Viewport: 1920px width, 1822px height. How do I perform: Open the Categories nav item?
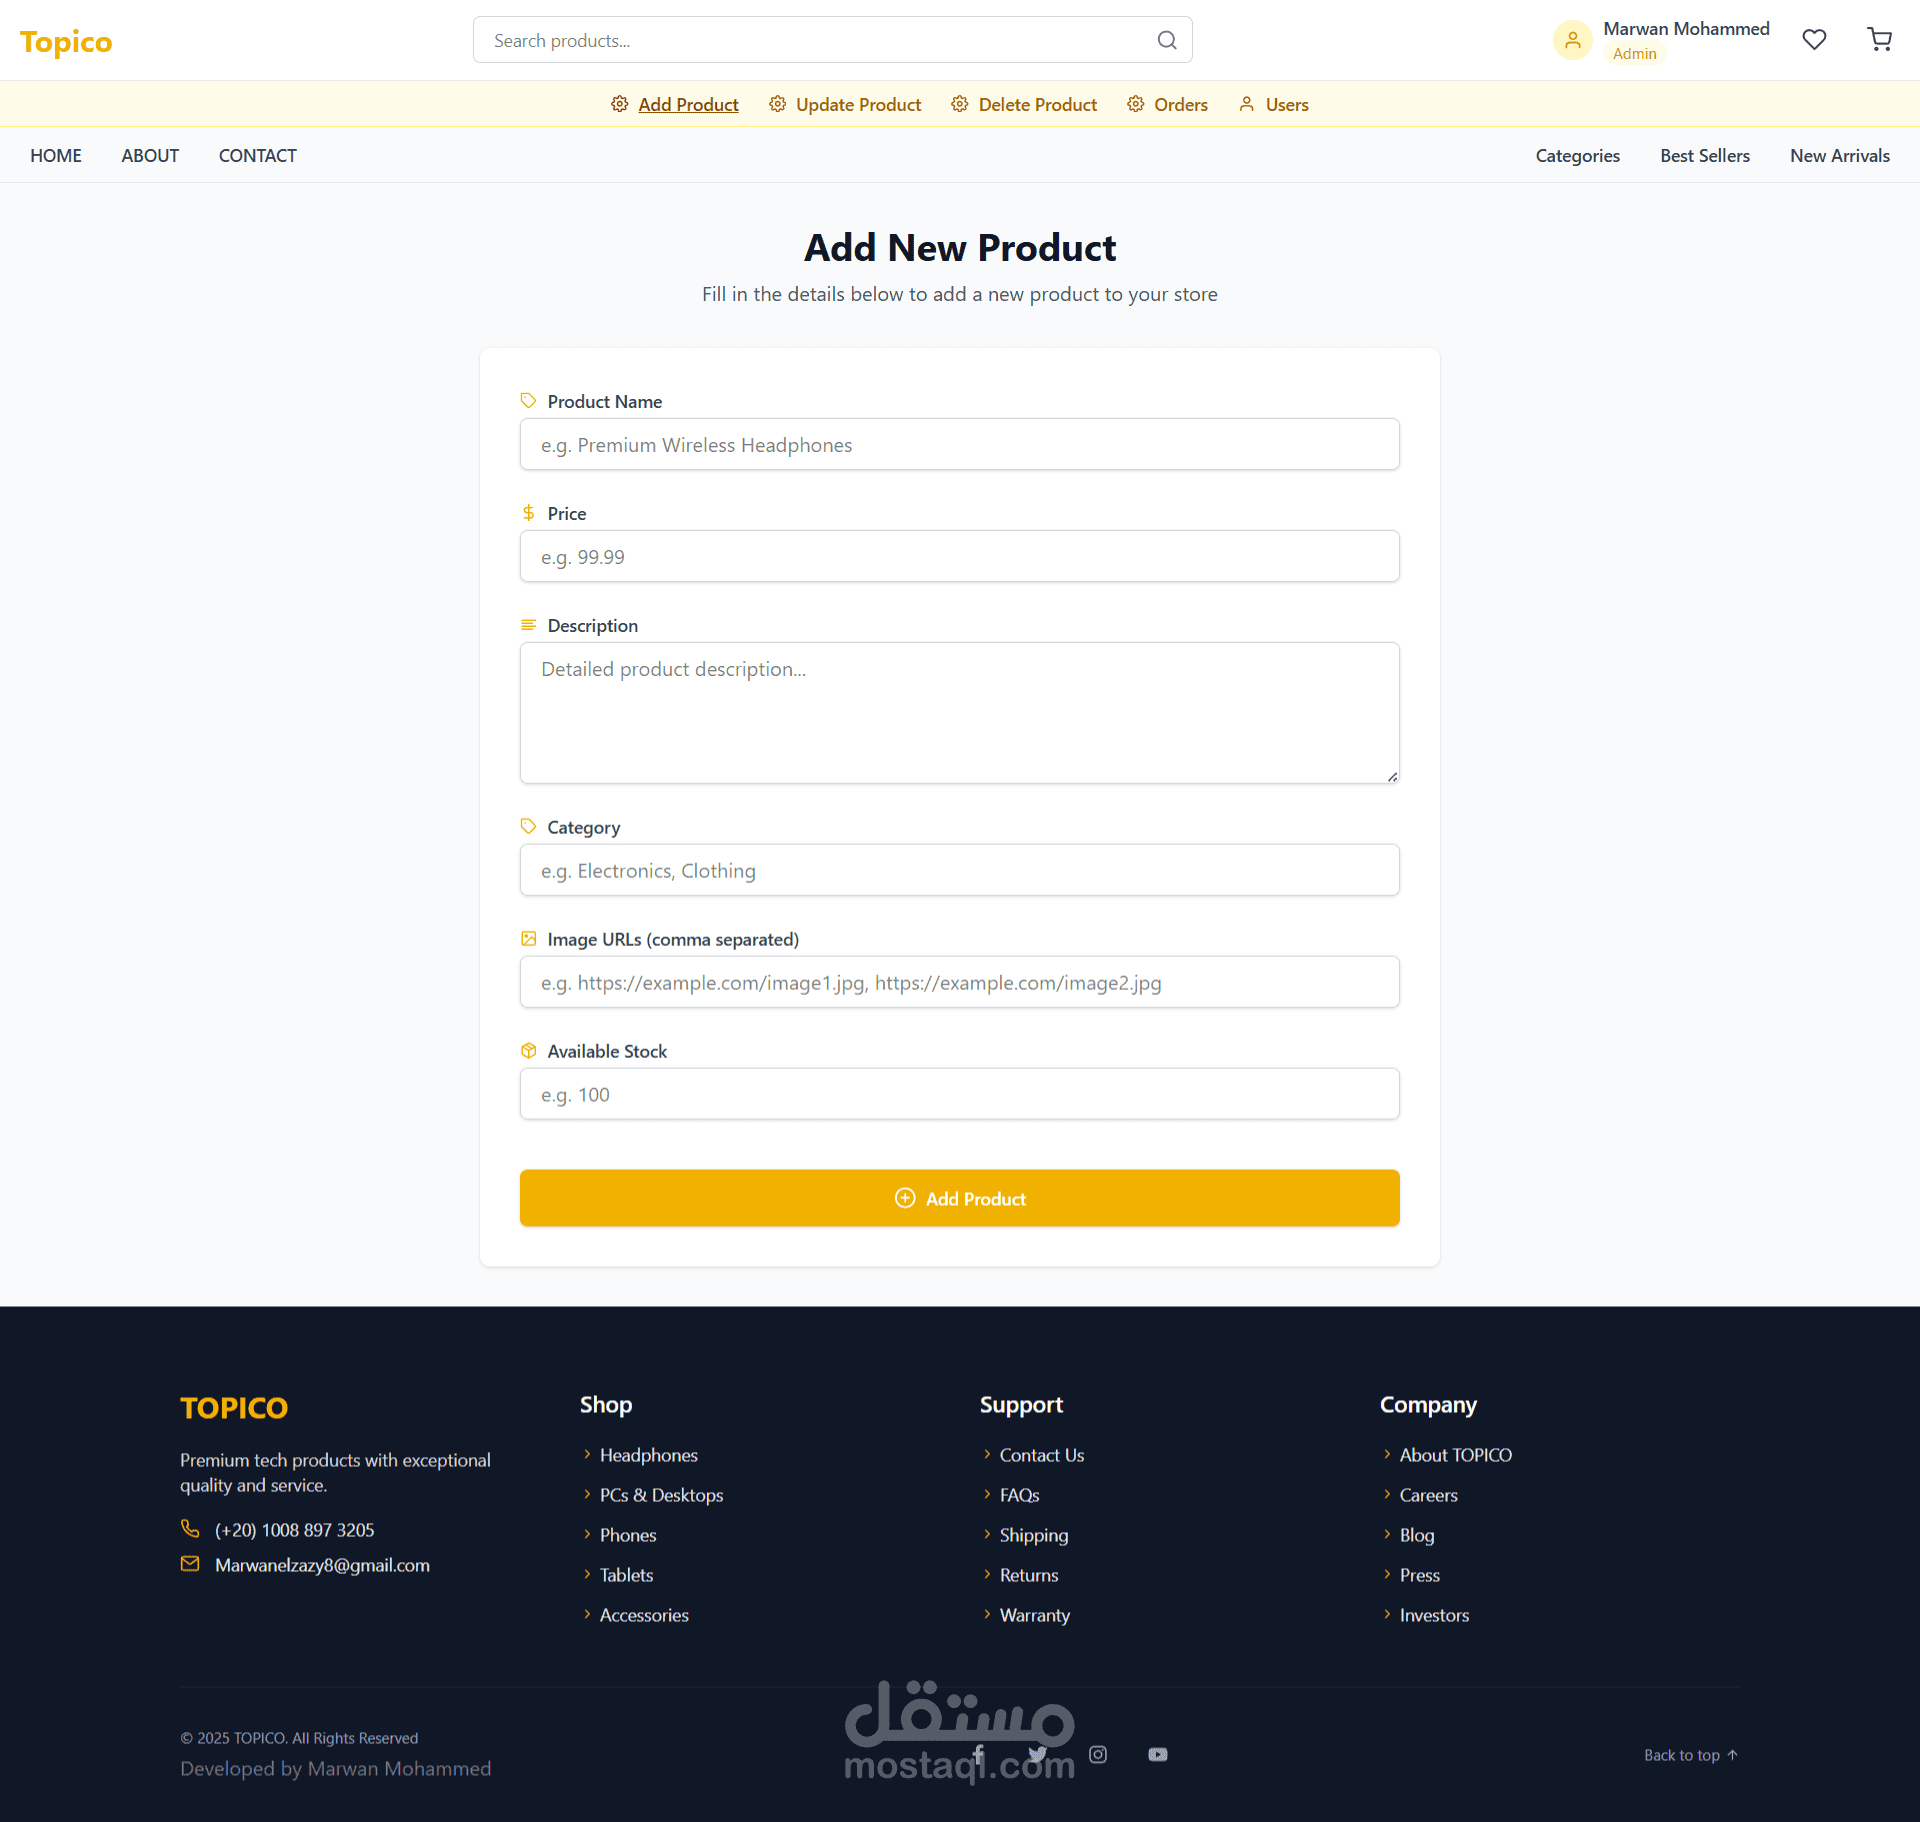(1577, 155)
